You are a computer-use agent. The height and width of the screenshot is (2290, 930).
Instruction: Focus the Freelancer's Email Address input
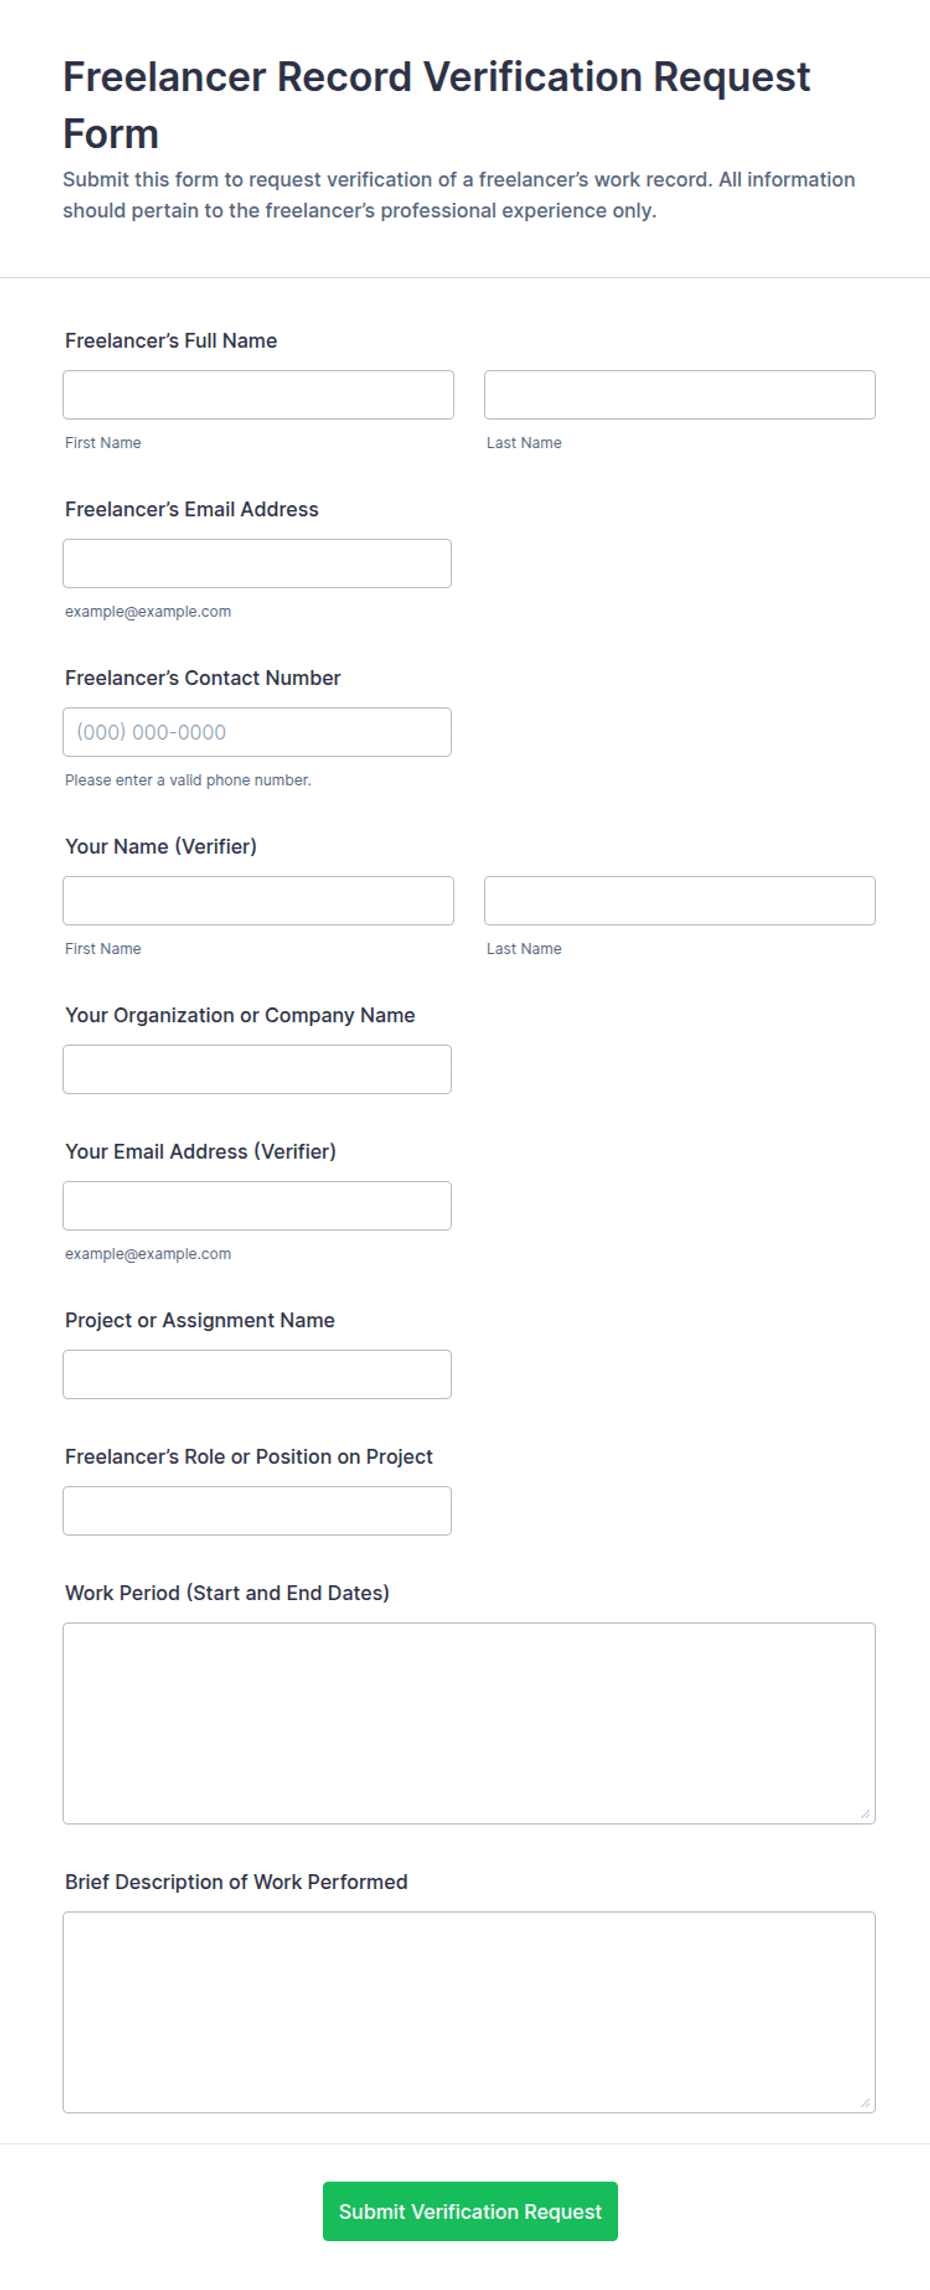(x=257, y=564)
